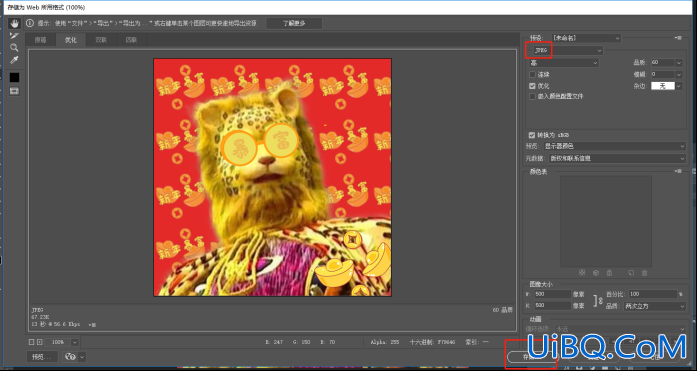
Task: Open the optimize panel flyout menu icon
Action: (678, 38)
